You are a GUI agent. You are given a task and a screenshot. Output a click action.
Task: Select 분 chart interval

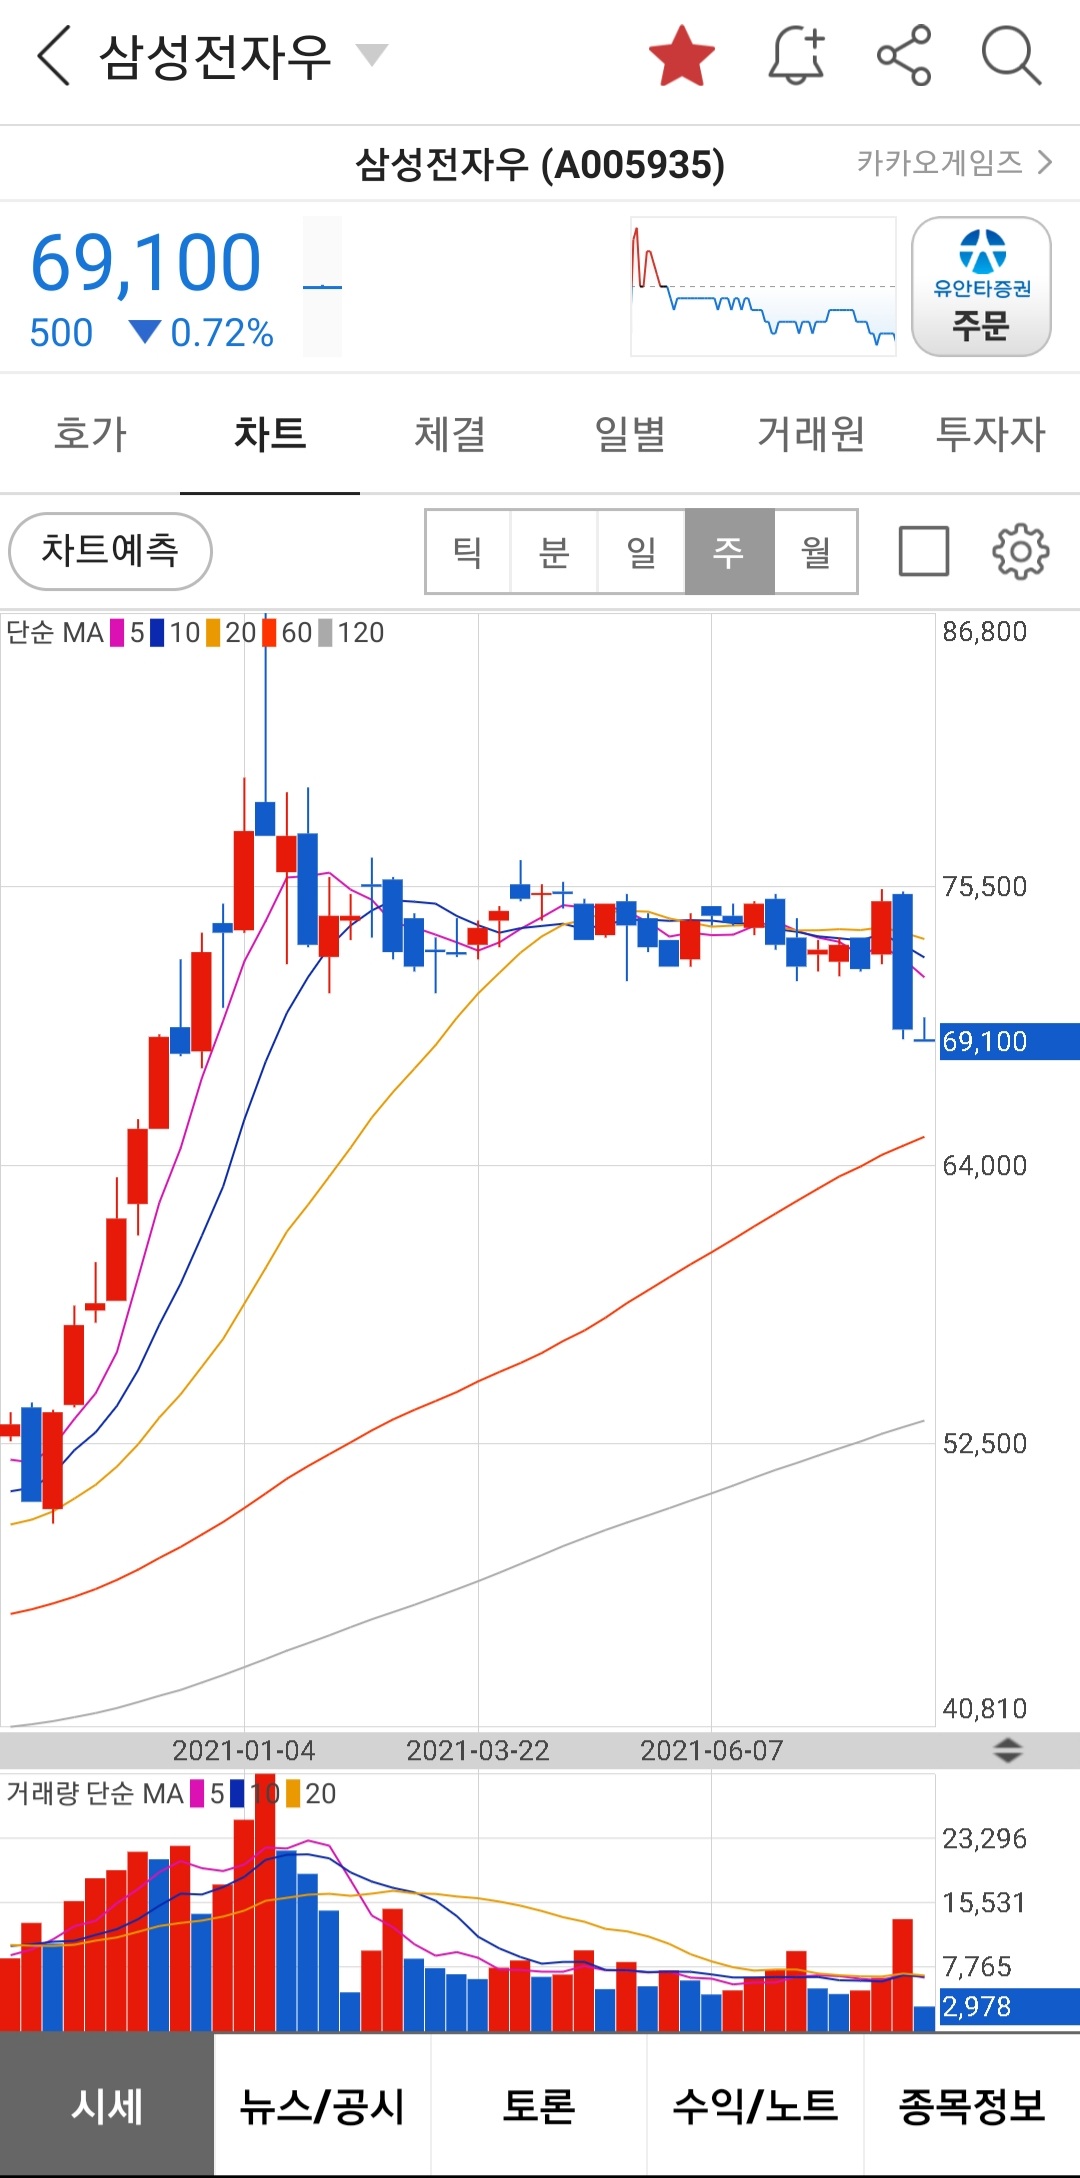554,551
